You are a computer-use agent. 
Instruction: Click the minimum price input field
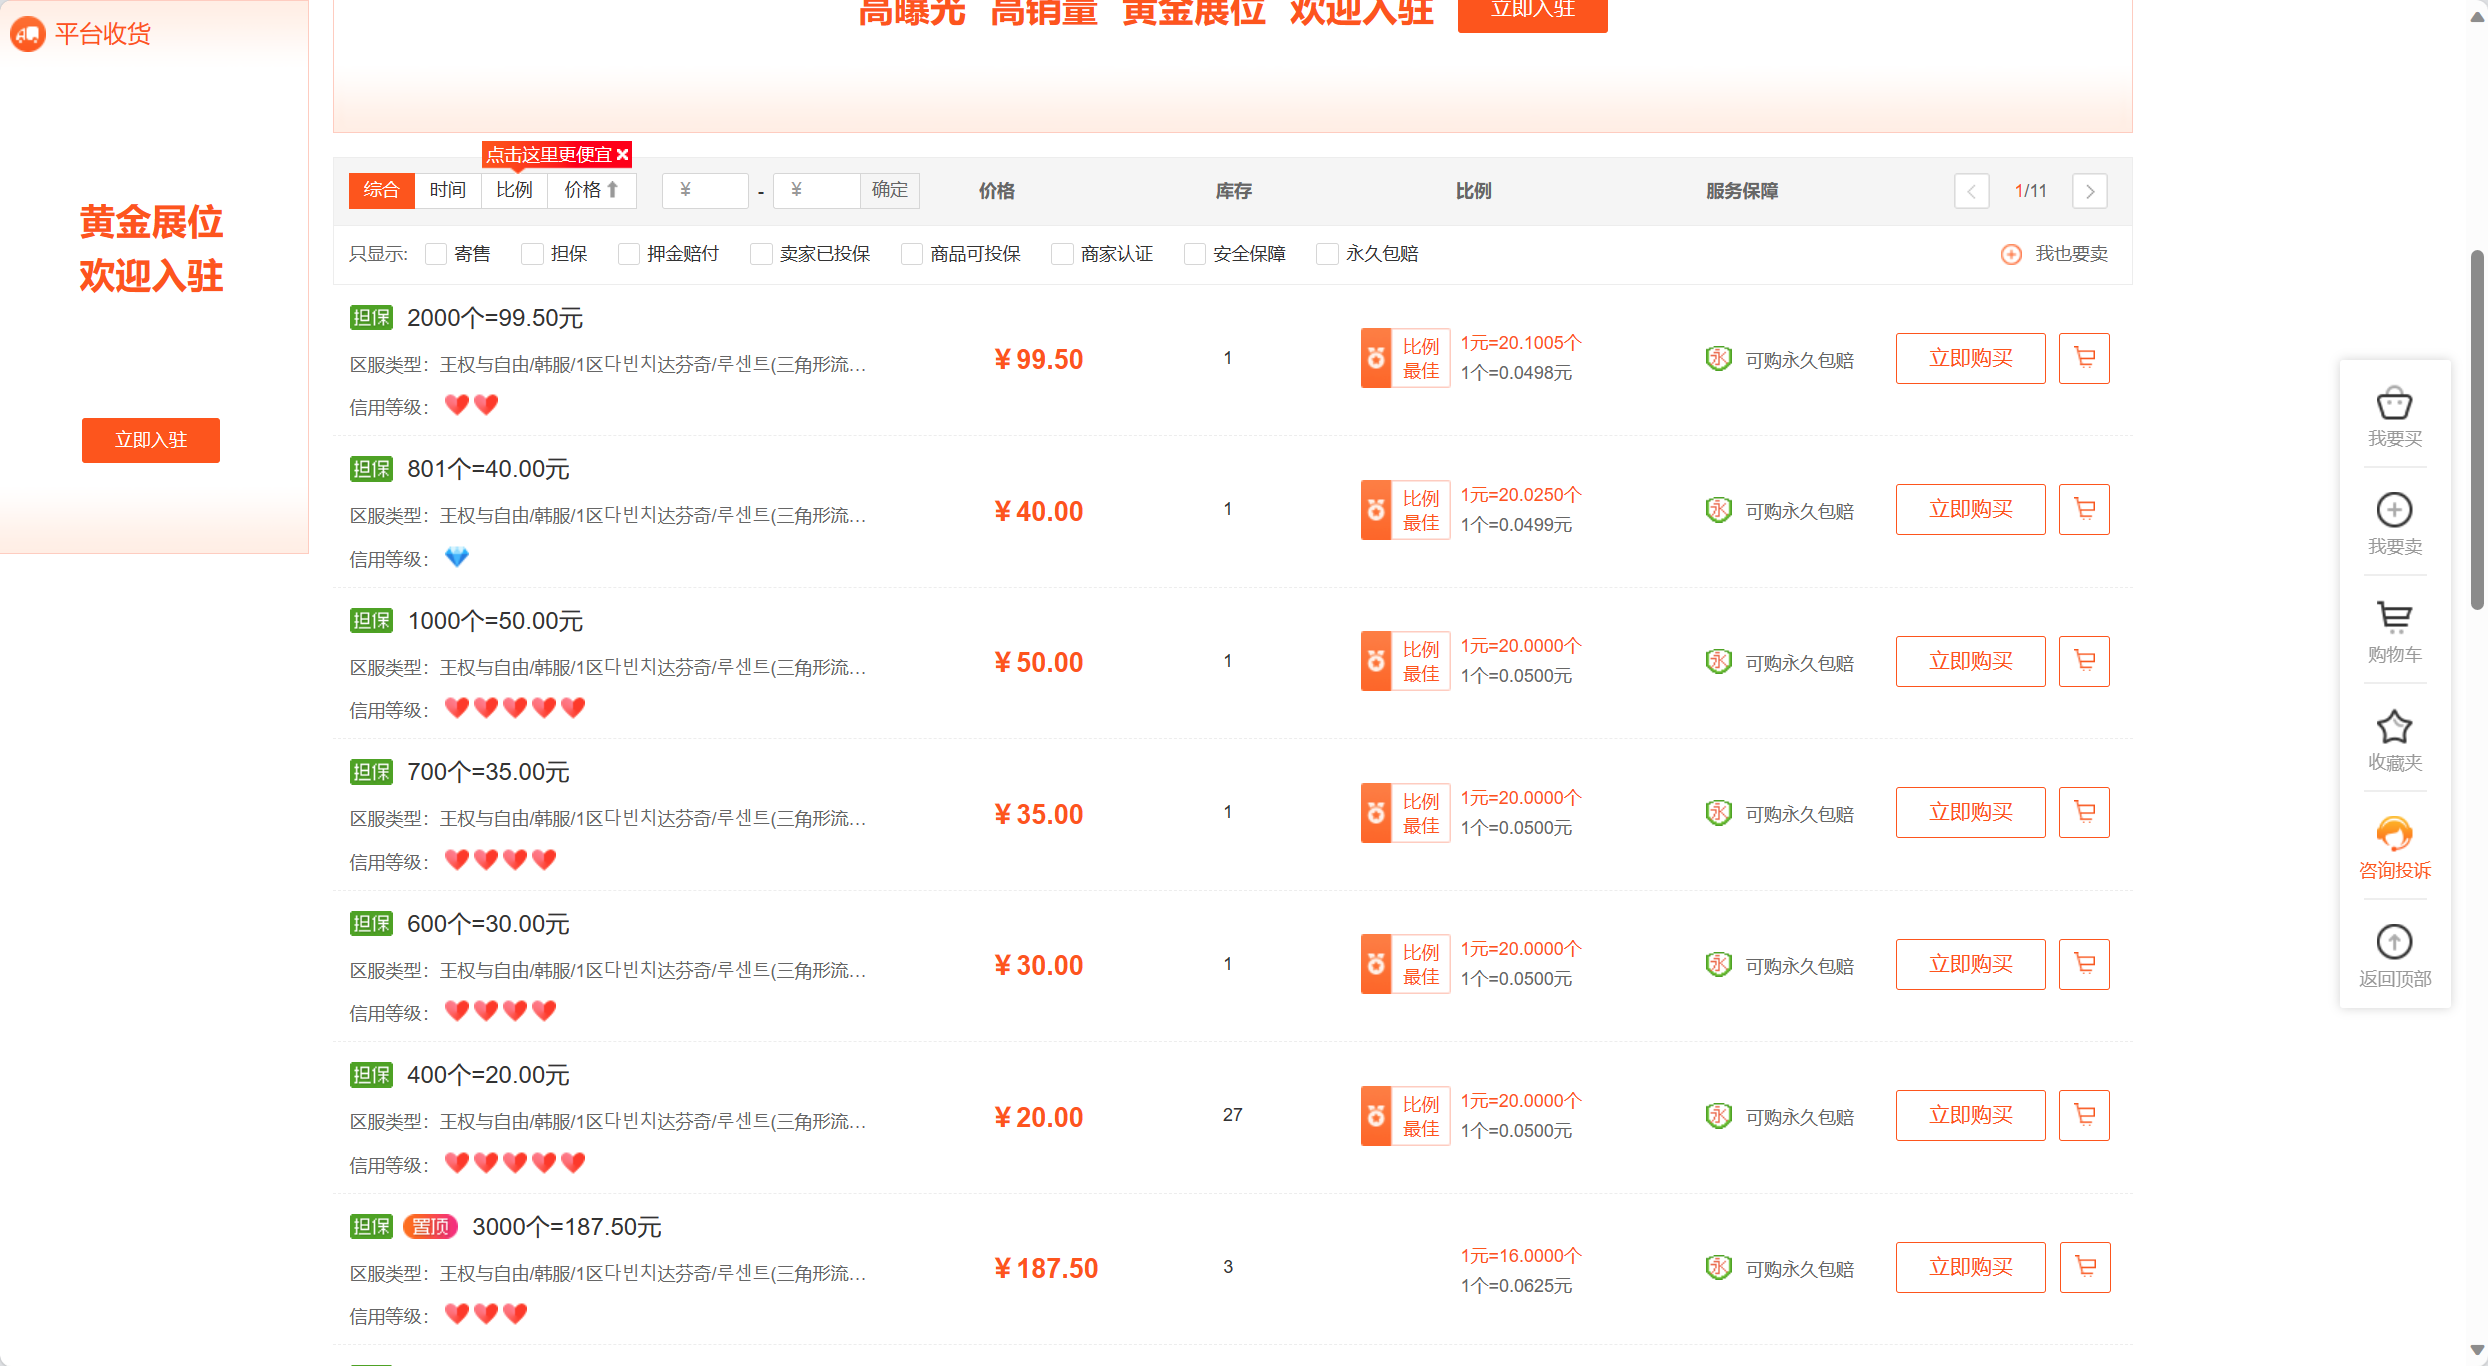[x=706, y=190]
